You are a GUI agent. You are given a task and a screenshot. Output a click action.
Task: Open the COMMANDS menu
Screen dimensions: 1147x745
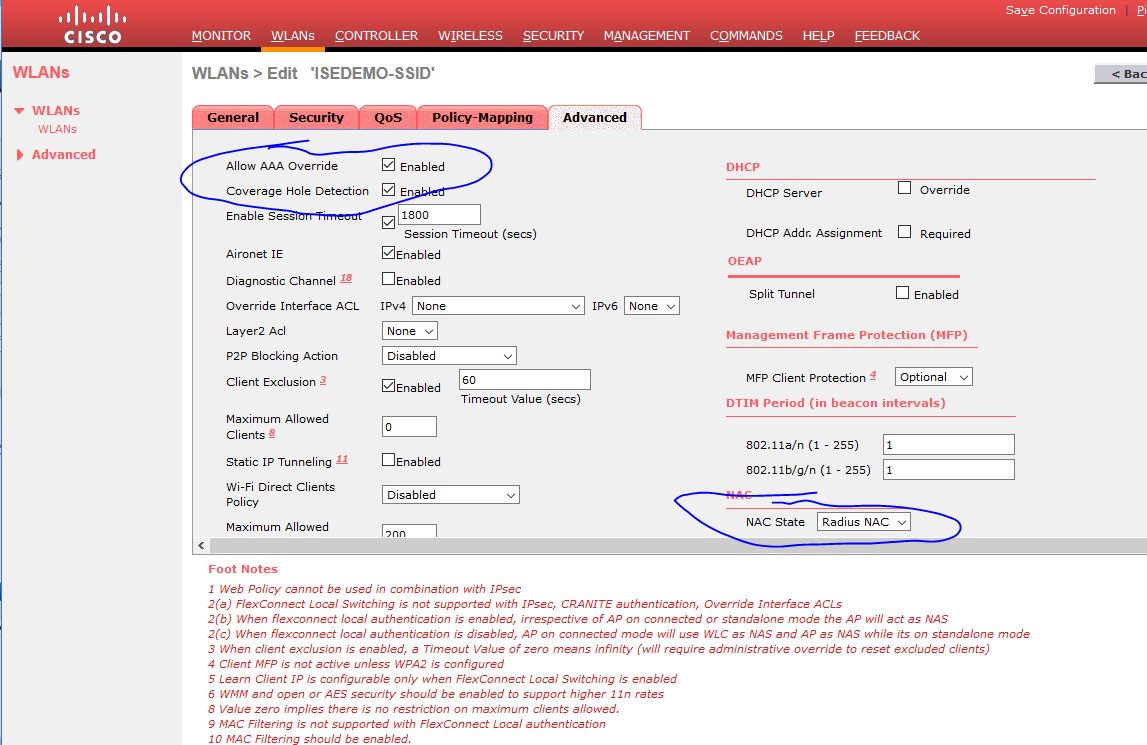(746, 35)
